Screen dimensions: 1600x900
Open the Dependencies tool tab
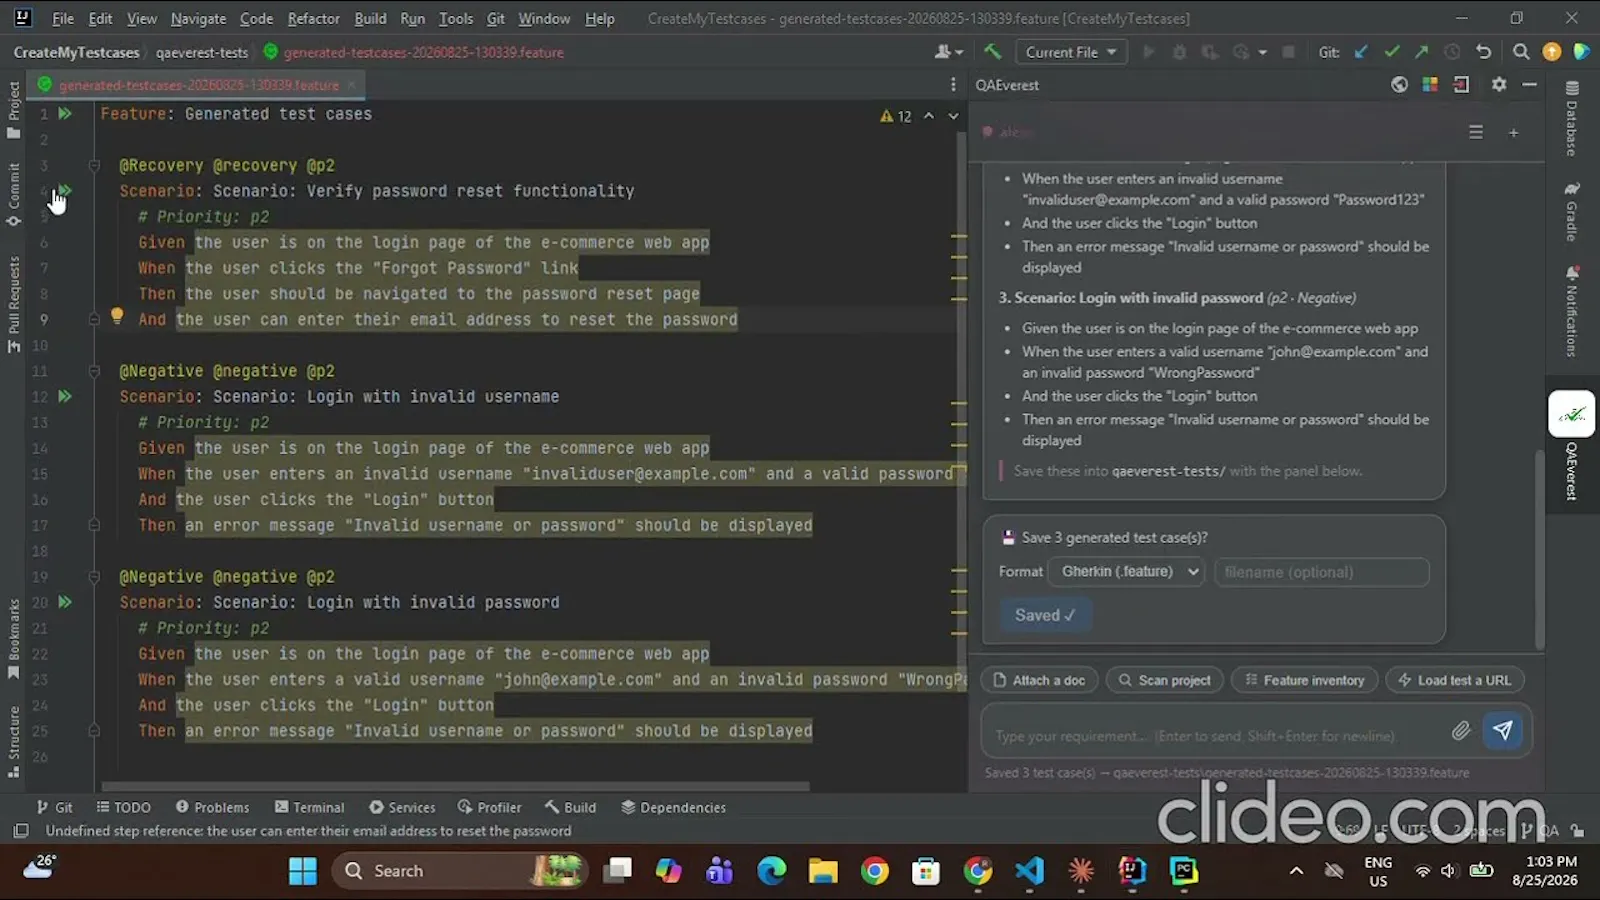coord(673,807)
